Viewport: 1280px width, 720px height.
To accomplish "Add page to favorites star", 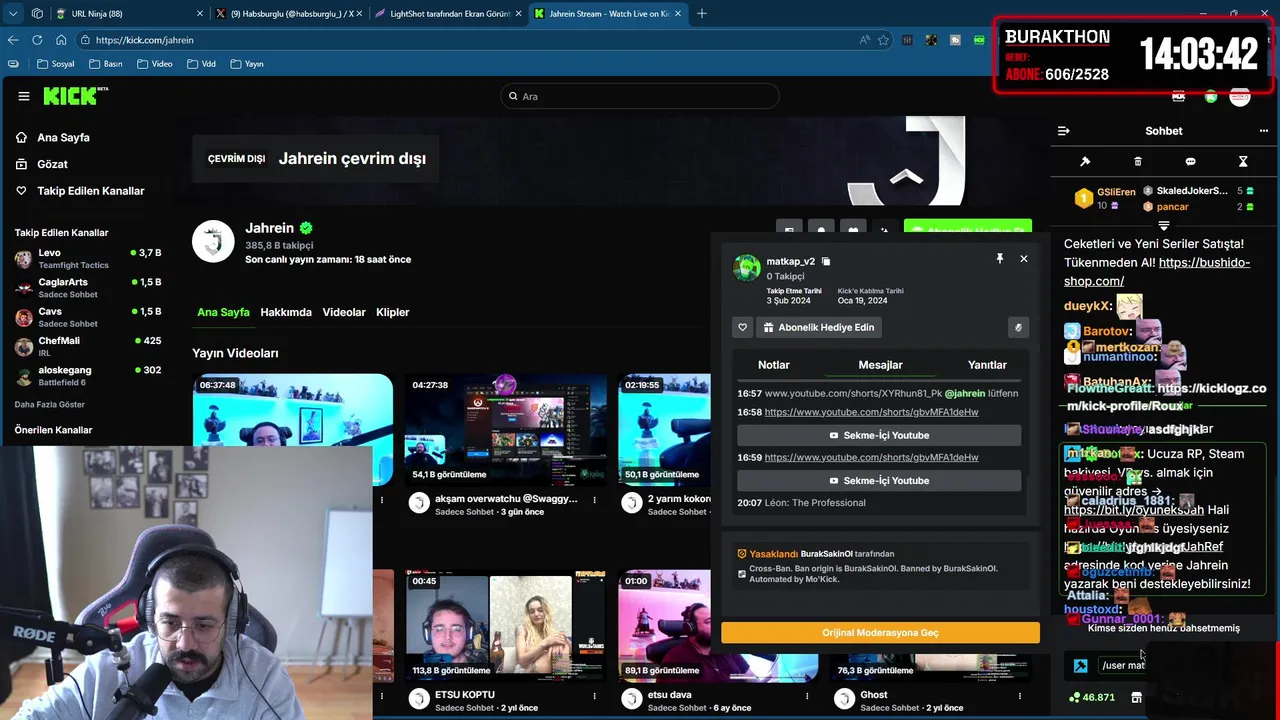I will point(883,40).
